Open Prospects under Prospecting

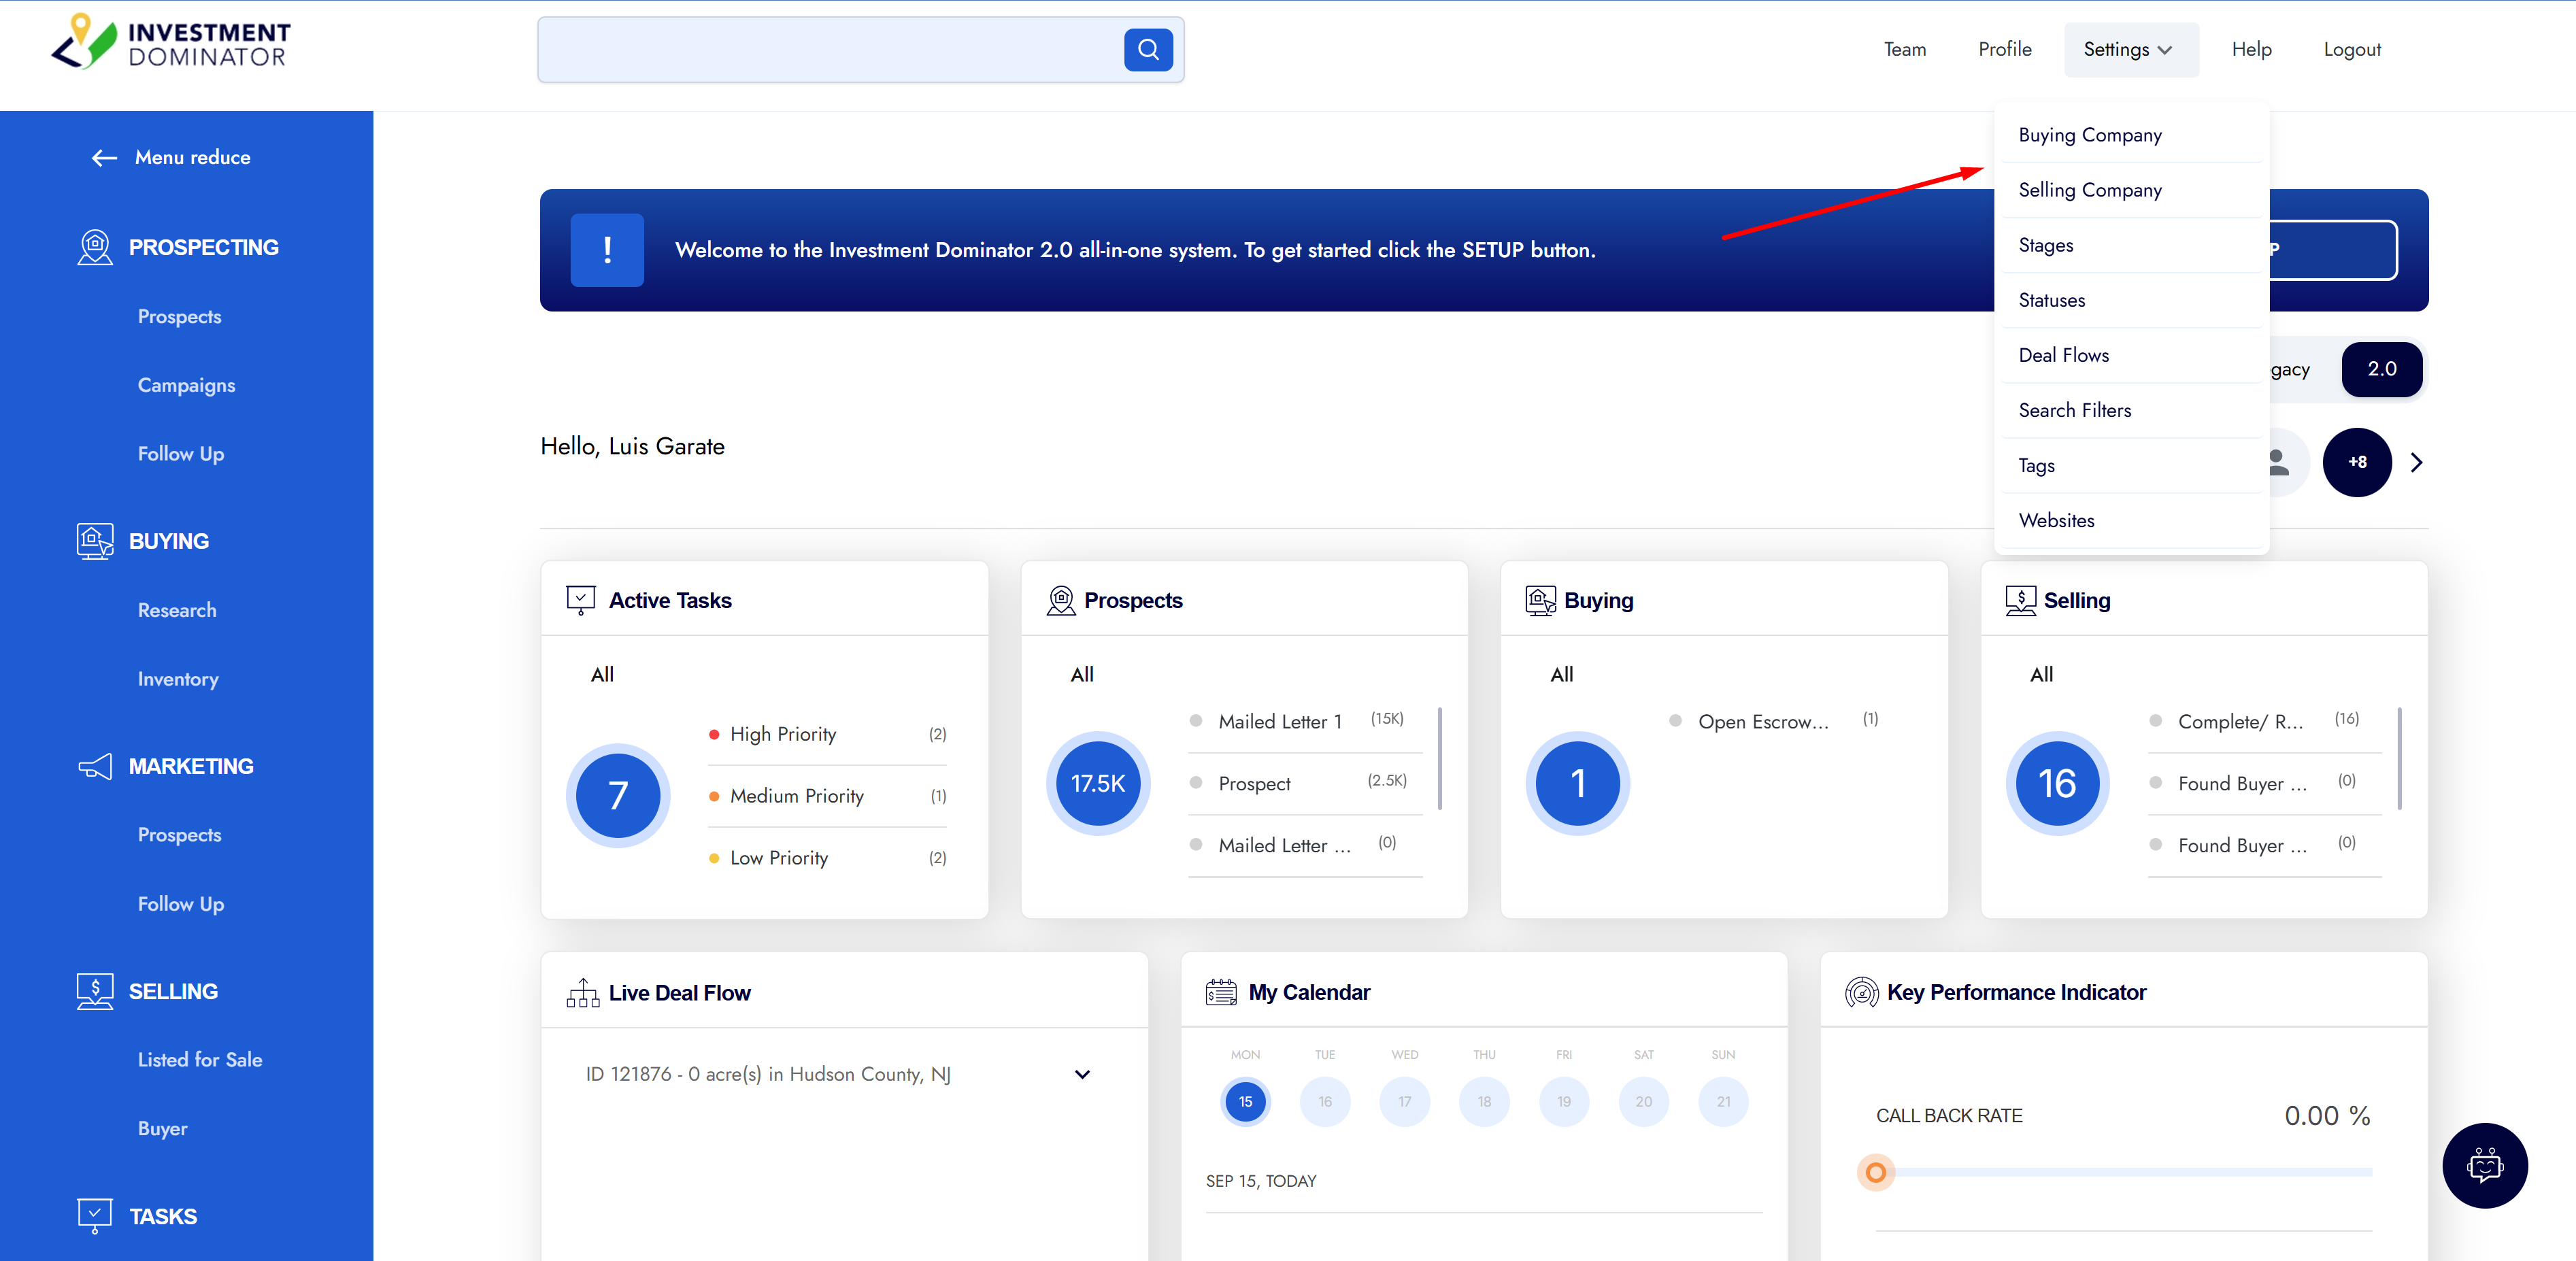(180, 316)
